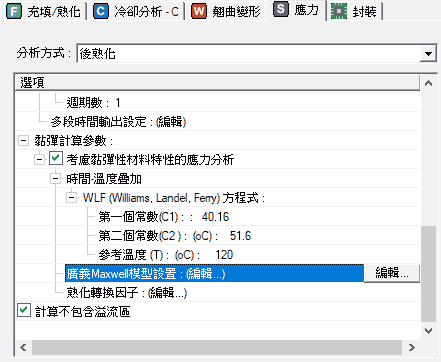
Task: Click the WLF (Williams, Landel, Ferry) 方程式 label
Action: pyautogui.click(x=174, y=198)
